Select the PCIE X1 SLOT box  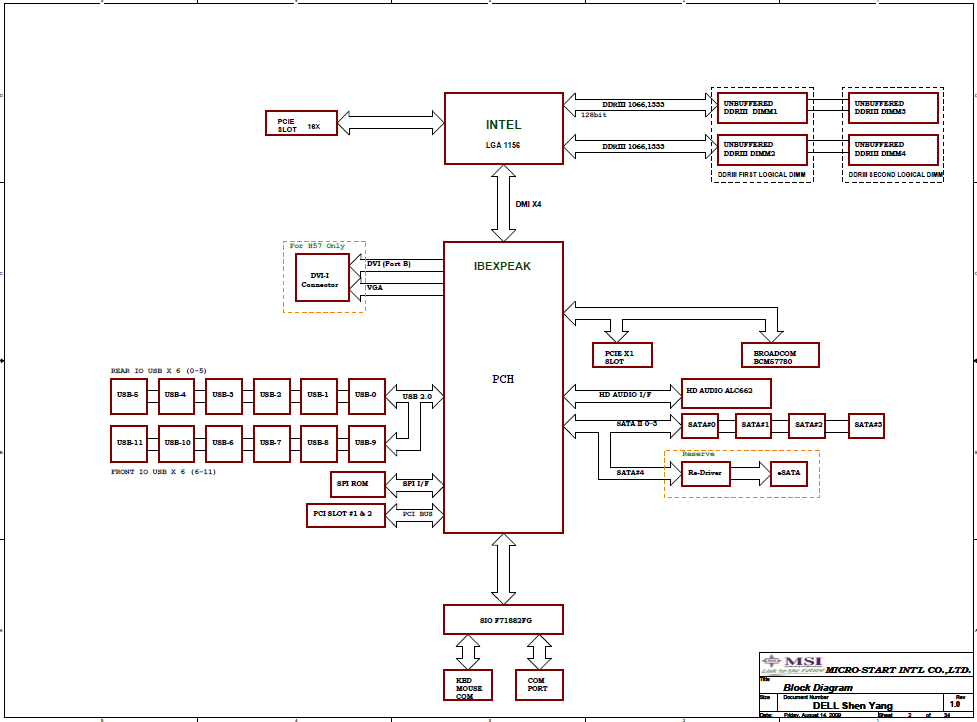coord(620,355)
